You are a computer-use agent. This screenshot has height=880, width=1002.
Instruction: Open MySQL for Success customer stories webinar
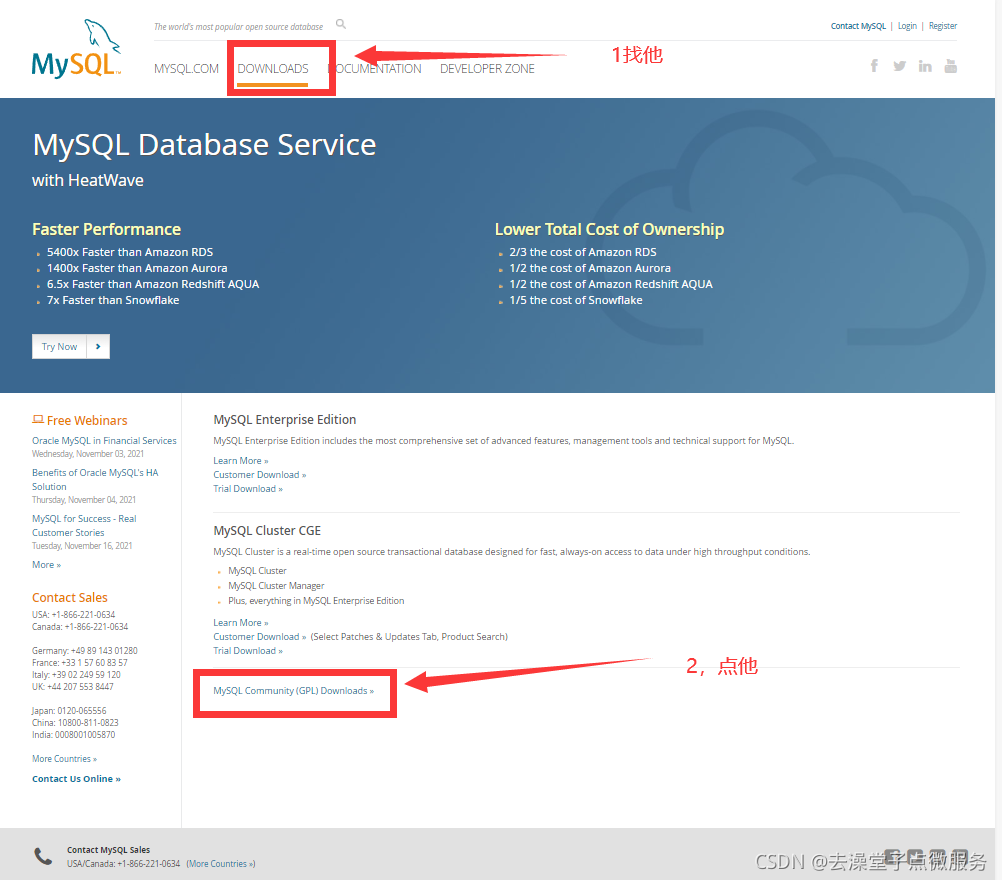(x=84, y=525)
